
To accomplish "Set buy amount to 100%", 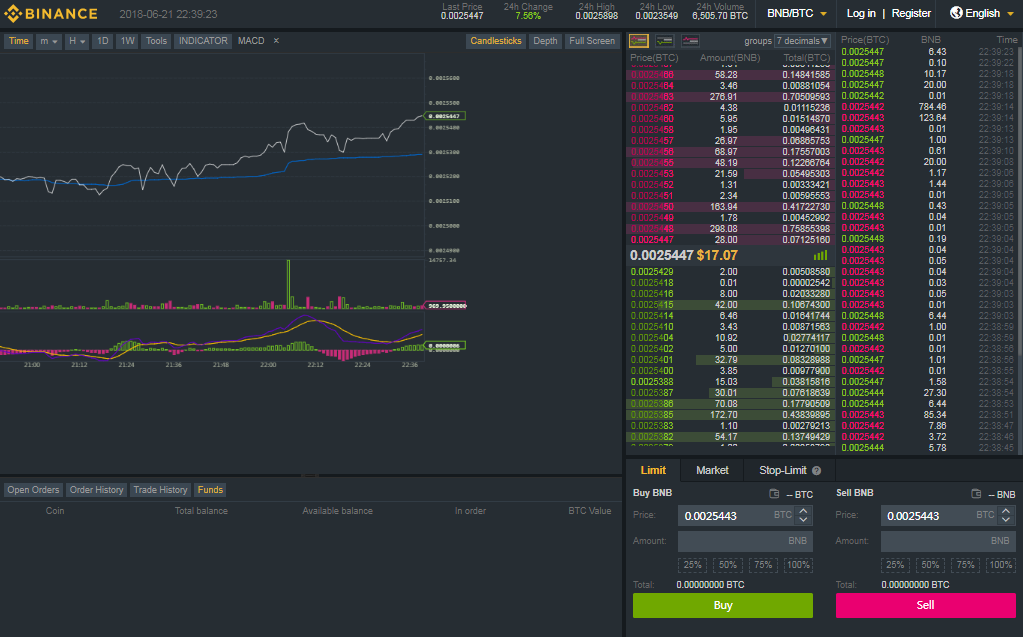I will coord(798,565).
